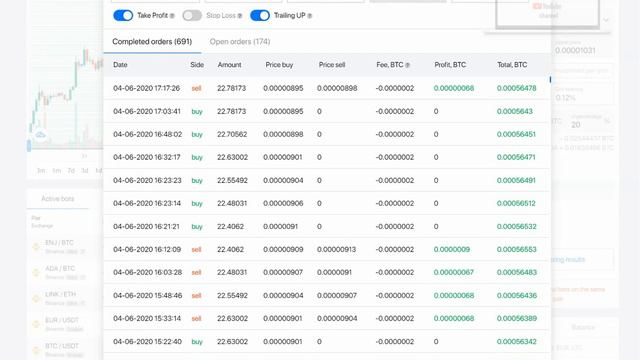Enable the Stop Loss switch

pos(192,16)
